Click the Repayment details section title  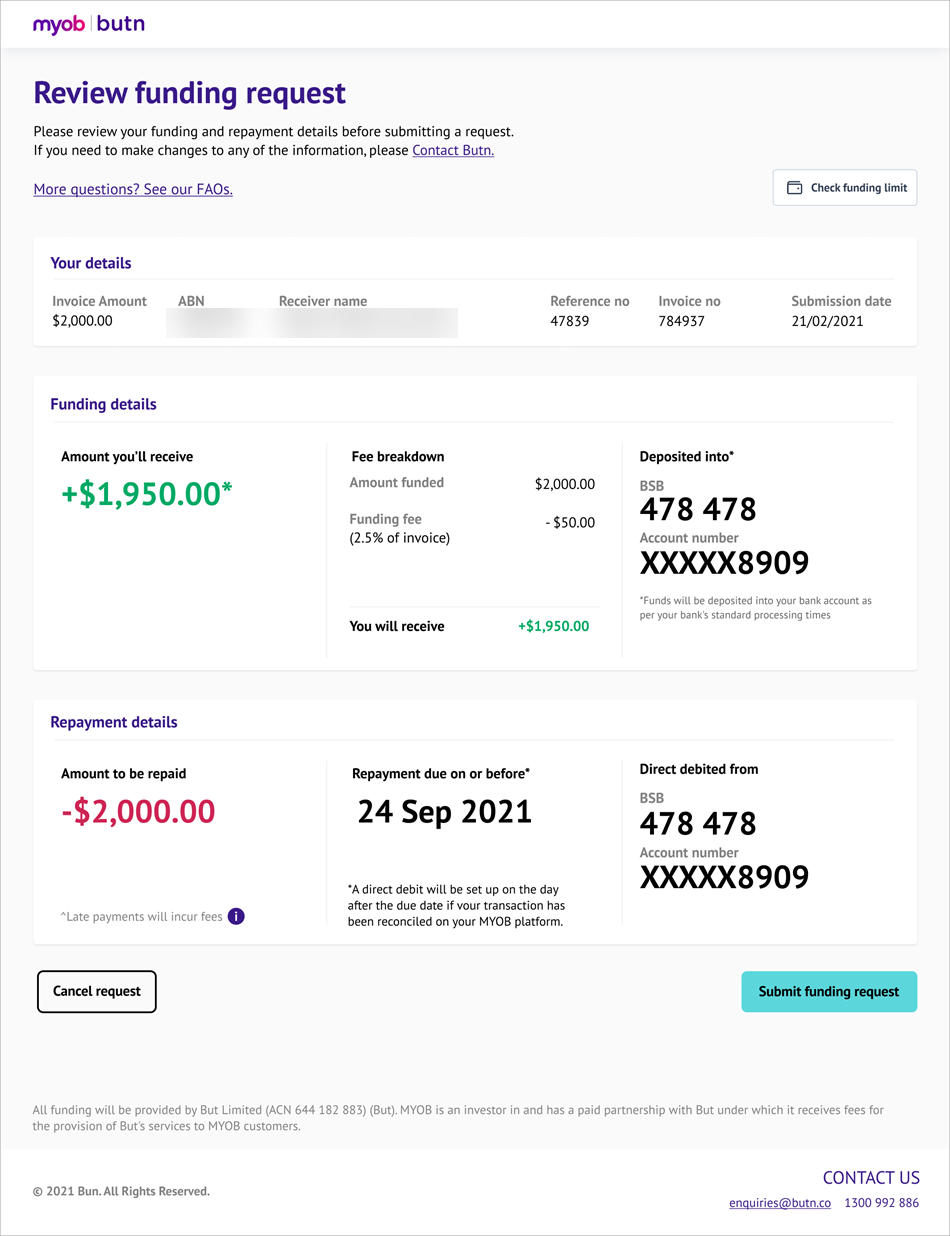(114, 722)
